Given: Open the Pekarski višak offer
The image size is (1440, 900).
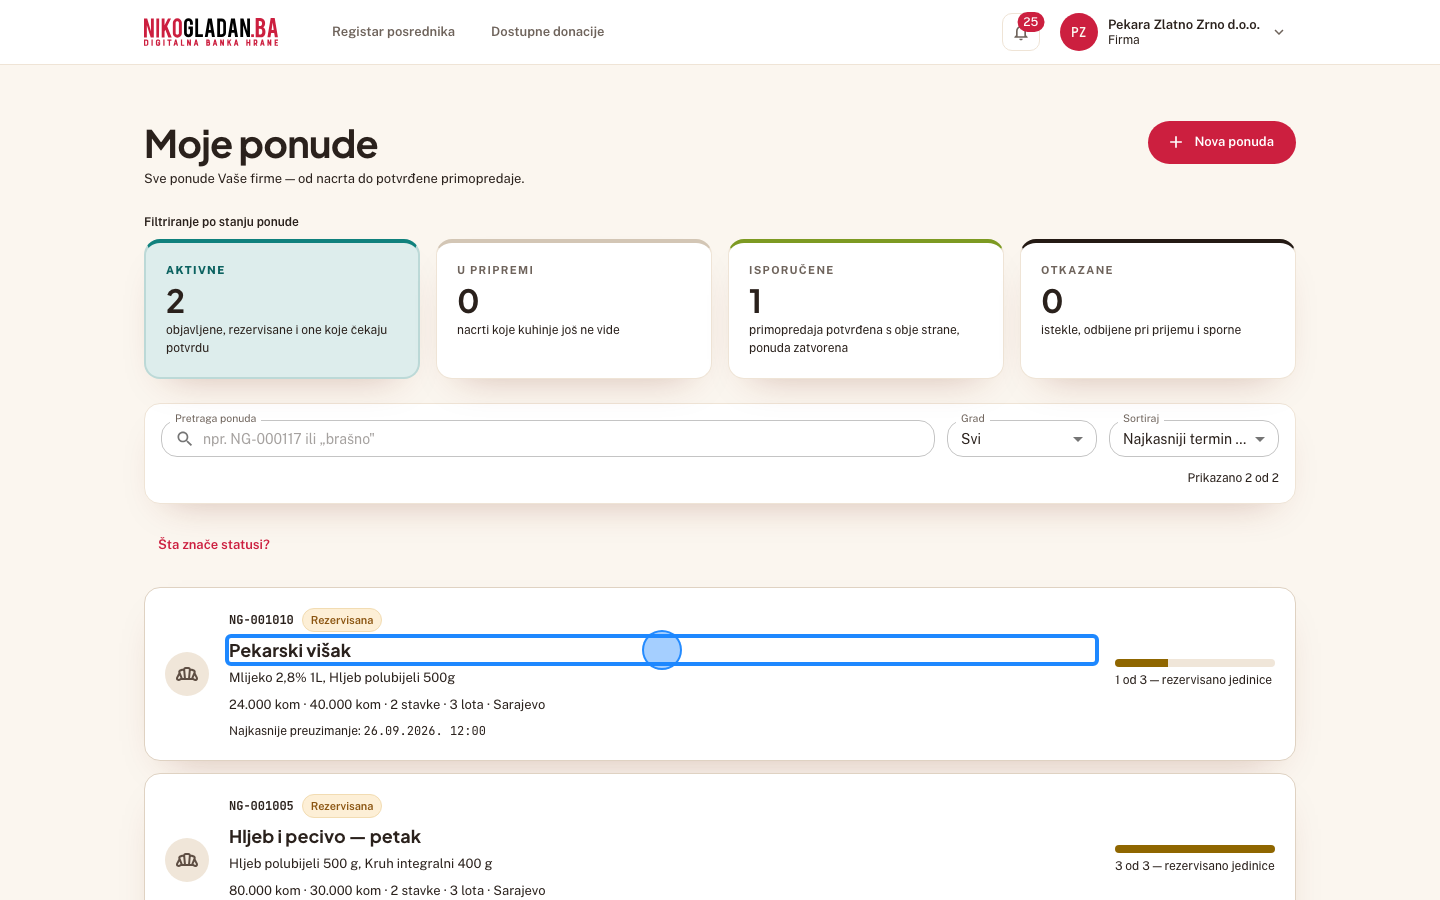Looking at the screenshot, I should click(662, 650).
